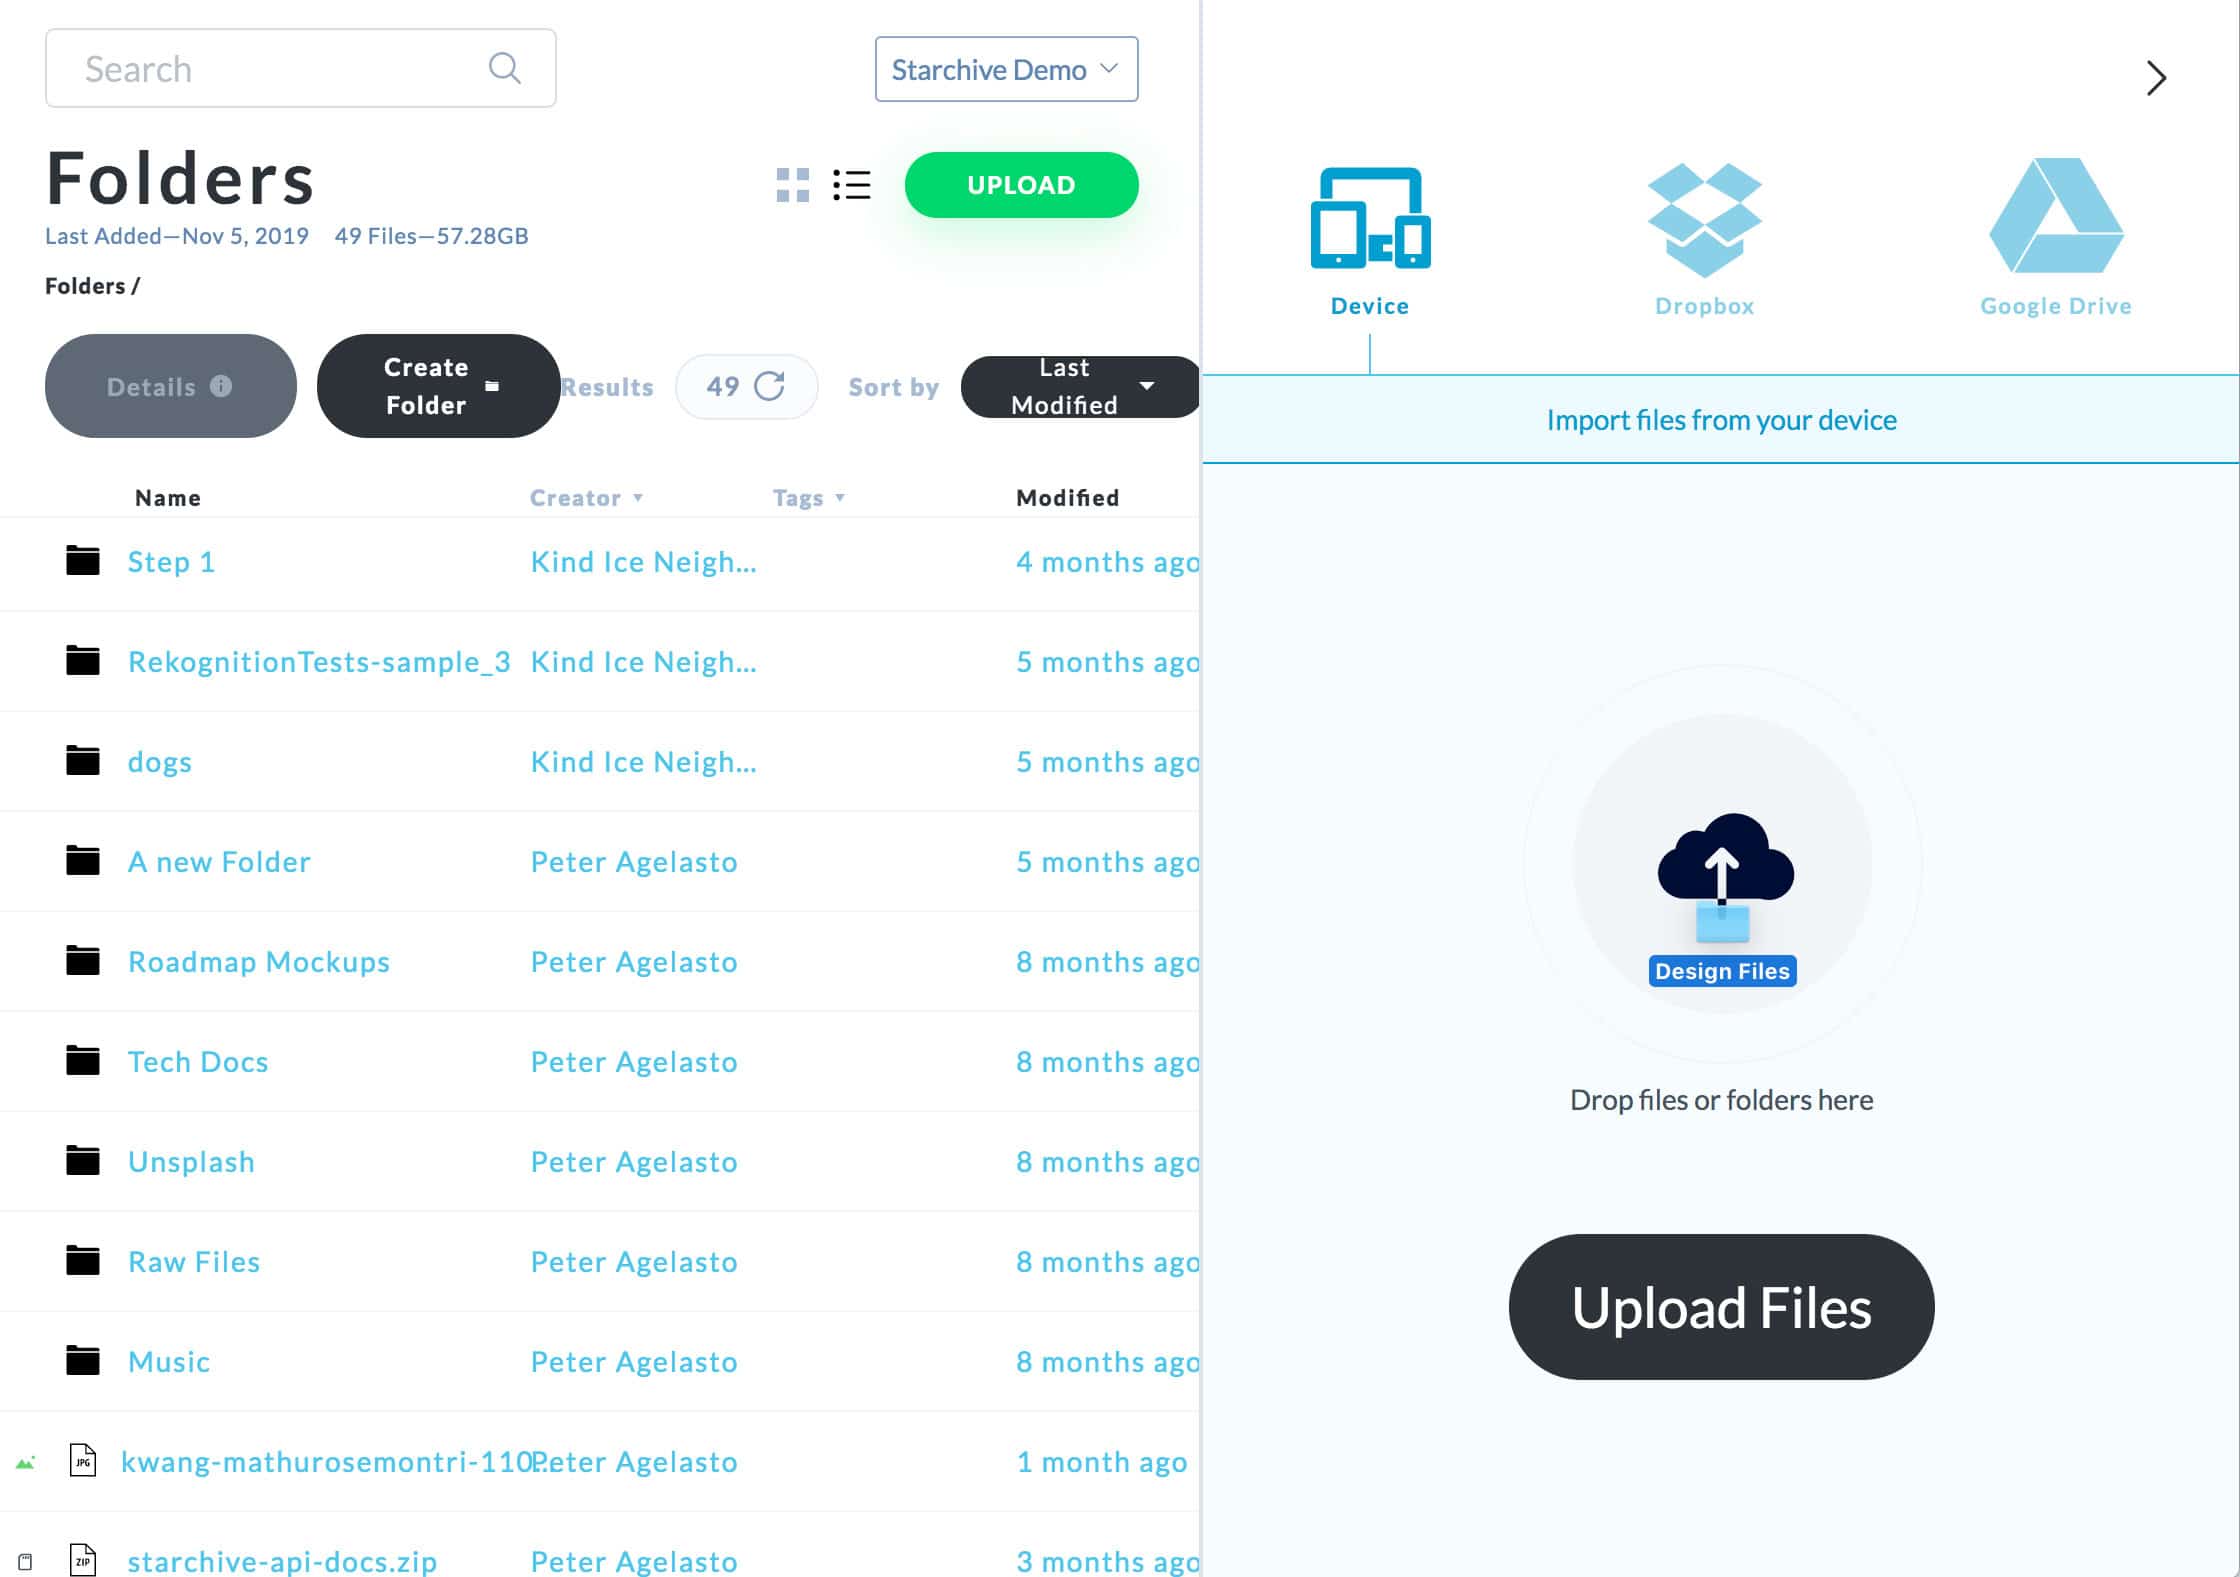Click the Details button
This screenshot has width=2240, height=1577.
(170, 386)
